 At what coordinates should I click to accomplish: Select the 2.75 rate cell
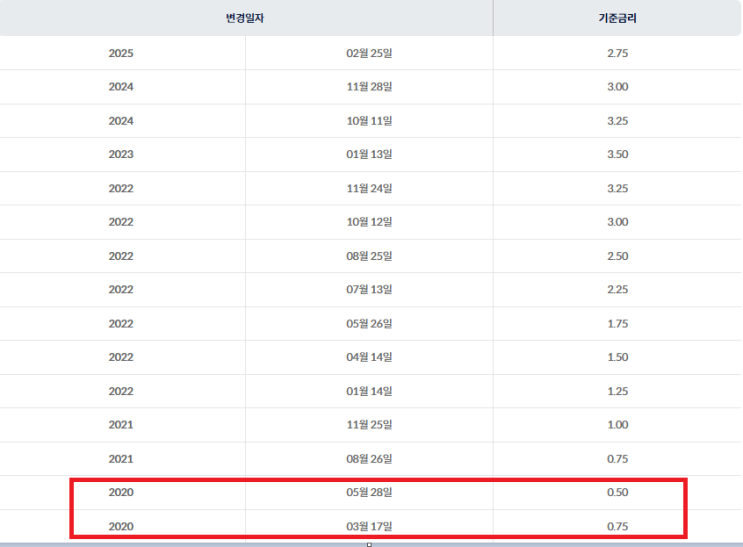617,53
